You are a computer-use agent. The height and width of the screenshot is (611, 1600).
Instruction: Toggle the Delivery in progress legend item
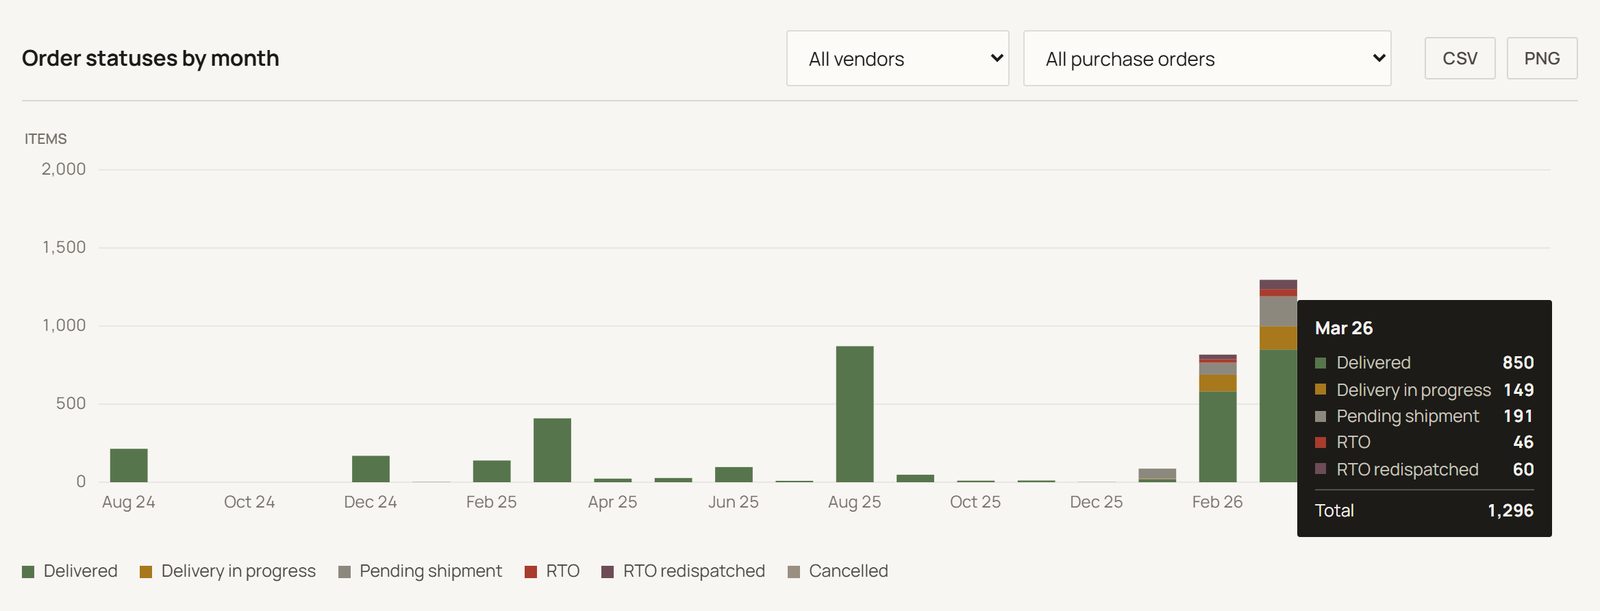coord(227,571)
